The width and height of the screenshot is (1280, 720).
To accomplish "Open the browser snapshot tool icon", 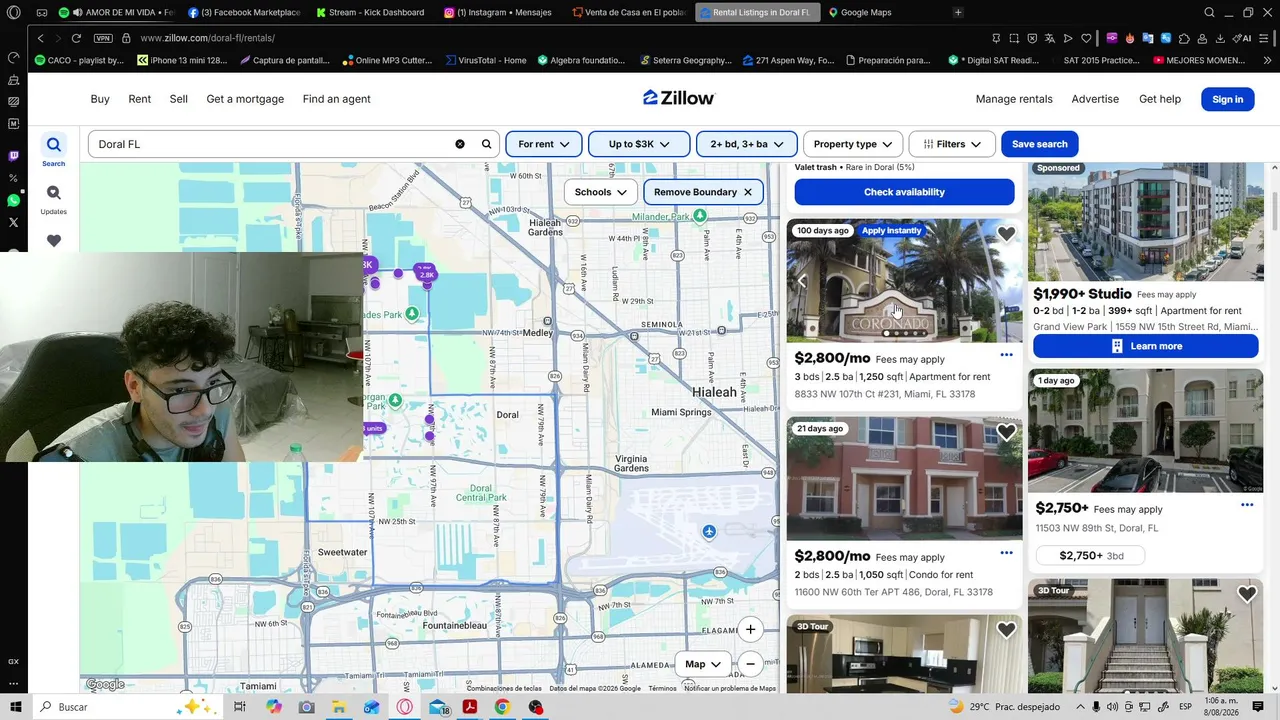I will point(1014,38).
